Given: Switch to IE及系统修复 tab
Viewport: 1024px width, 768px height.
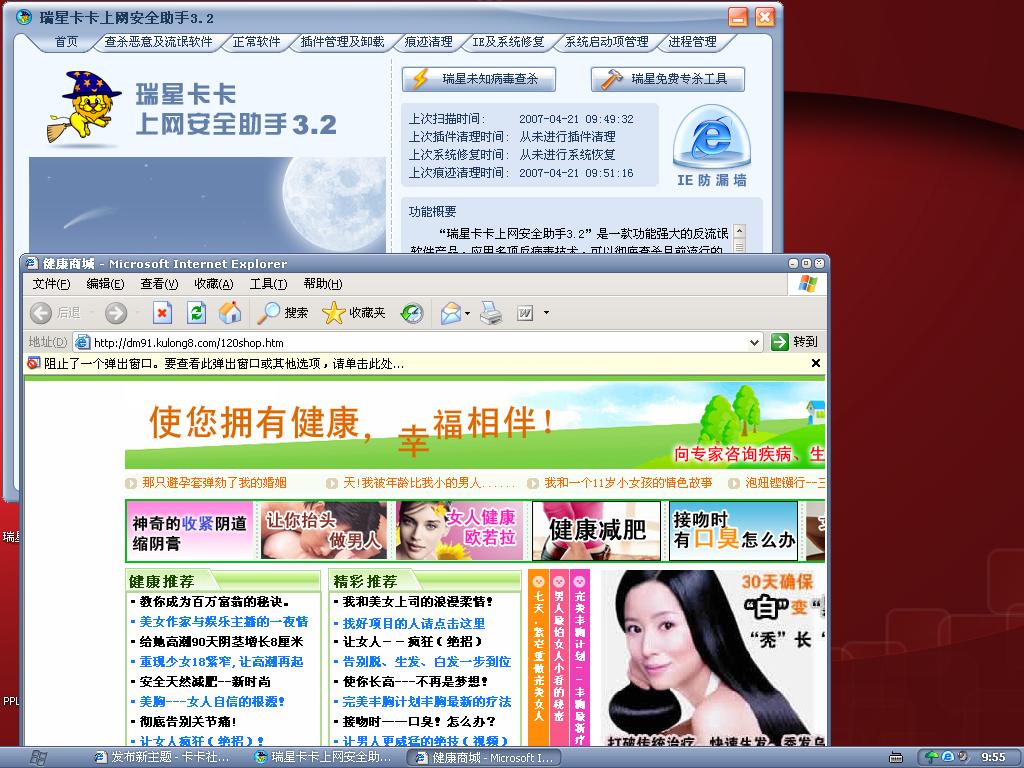Looking at the screenshot, I should [x=509, y=42].
